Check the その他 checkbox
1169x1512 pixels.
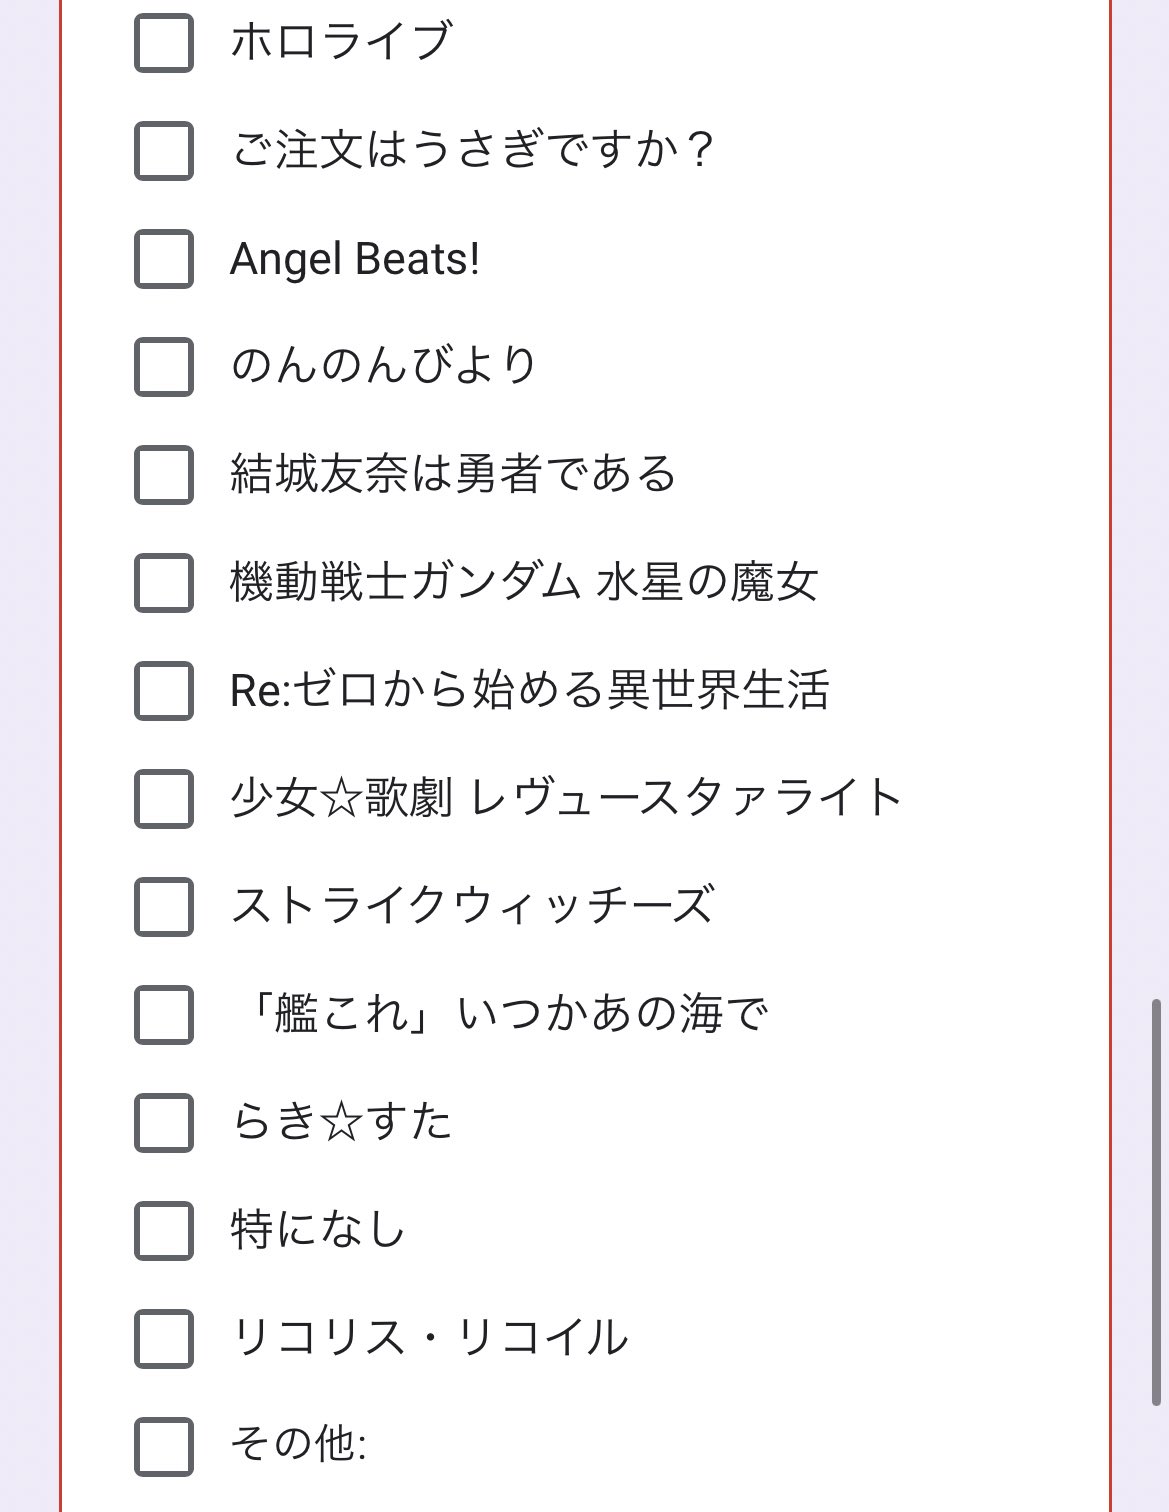point(164,1446)
